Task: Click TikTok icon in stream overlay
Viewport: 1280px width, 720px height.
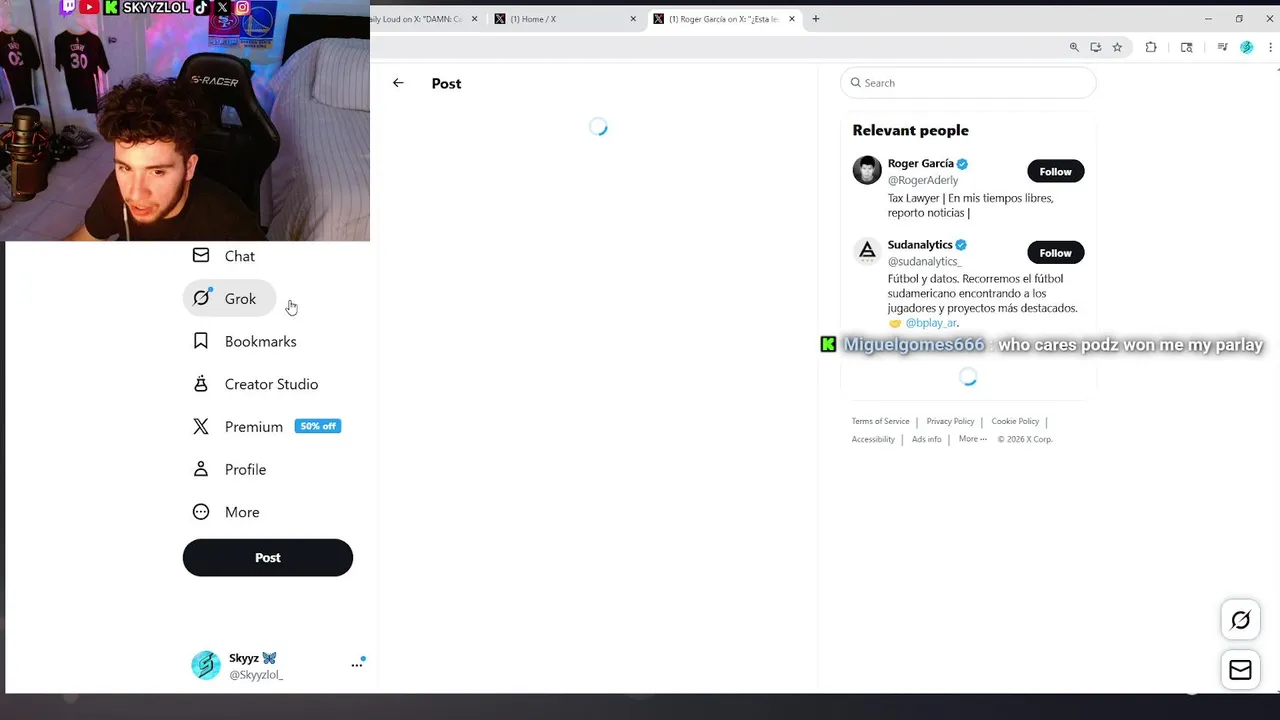Action: pos(201,7)
